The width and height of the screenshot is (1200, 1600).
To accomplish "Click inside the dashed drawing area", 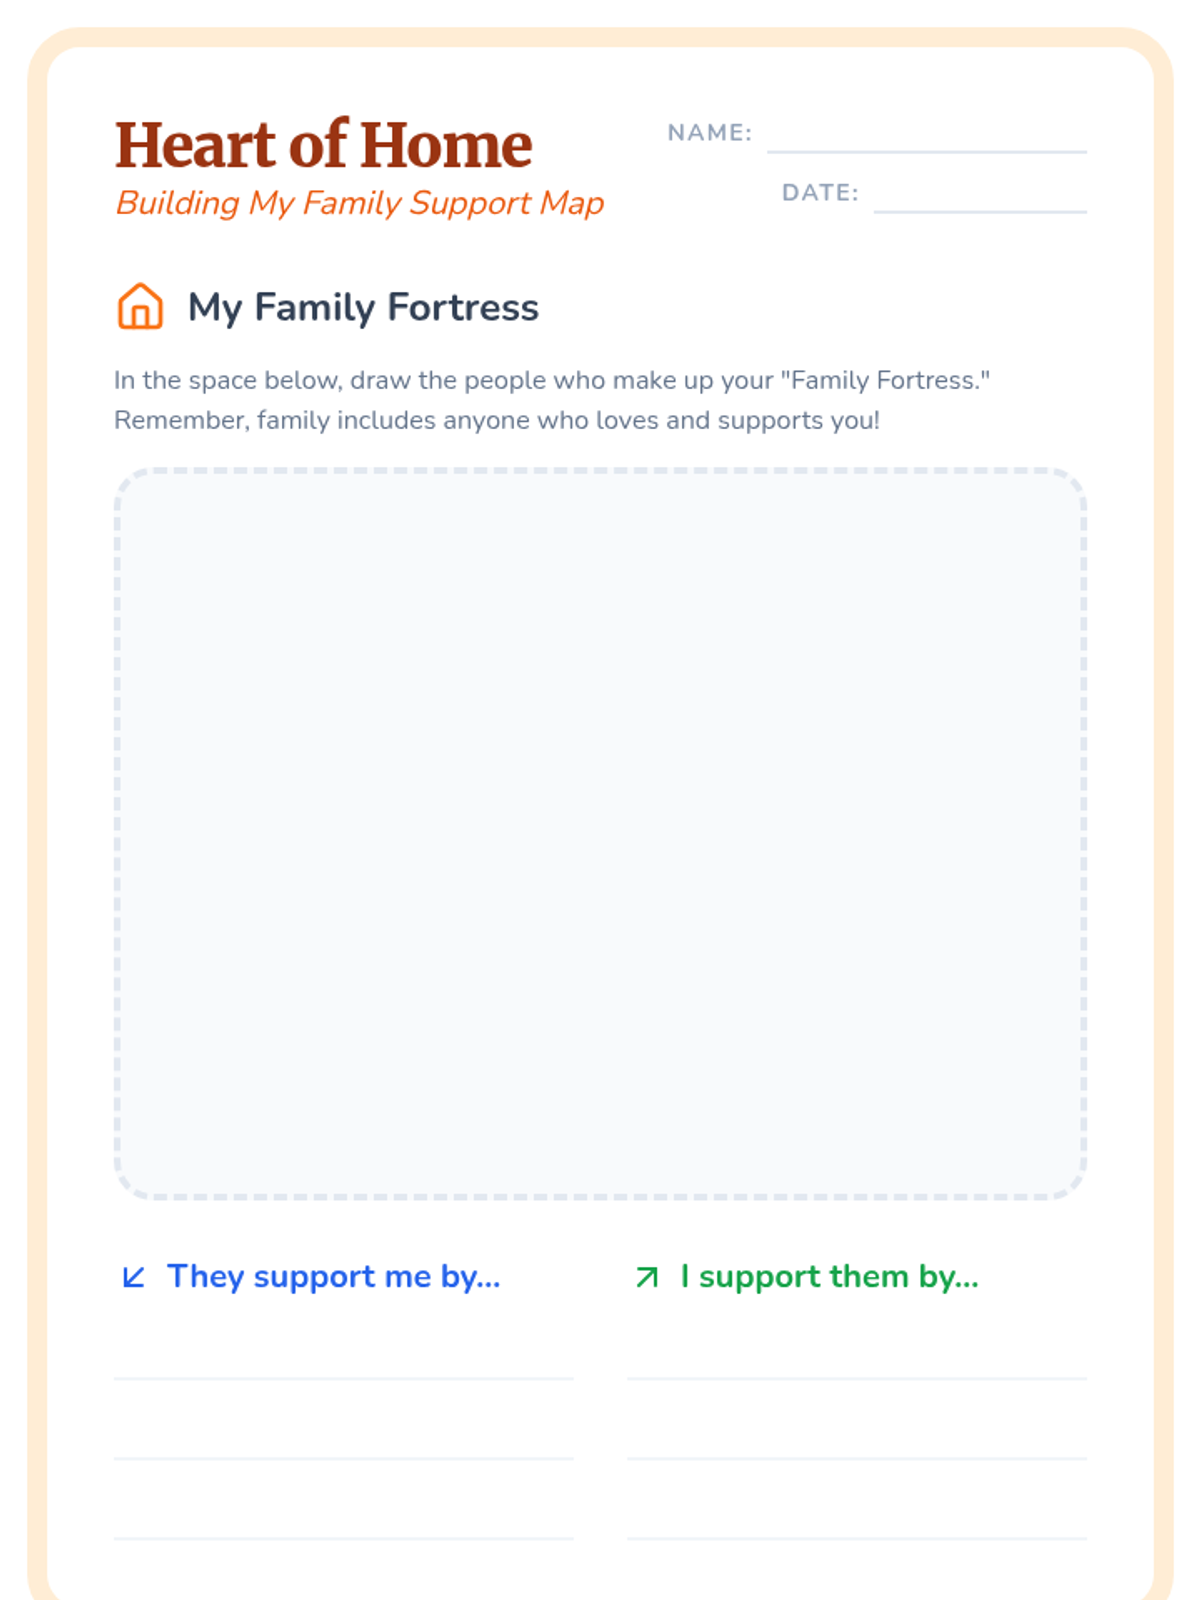I will [600, 833].
